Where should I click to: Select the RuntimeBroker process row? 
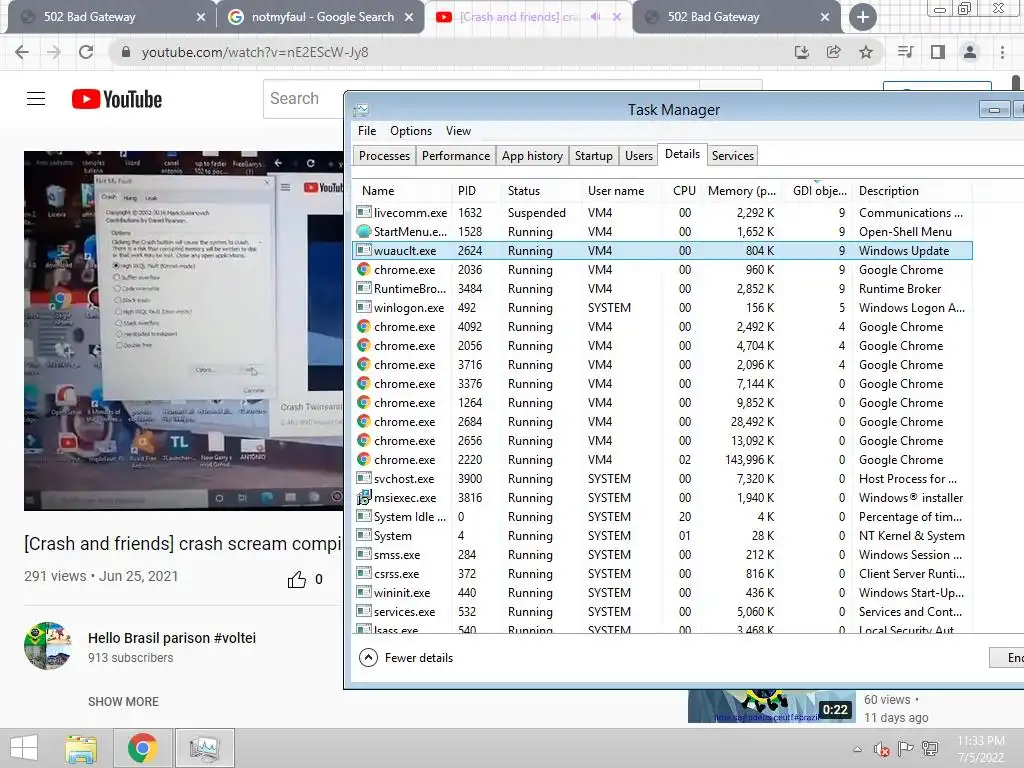pyautogui.click(x=662, y=289)
